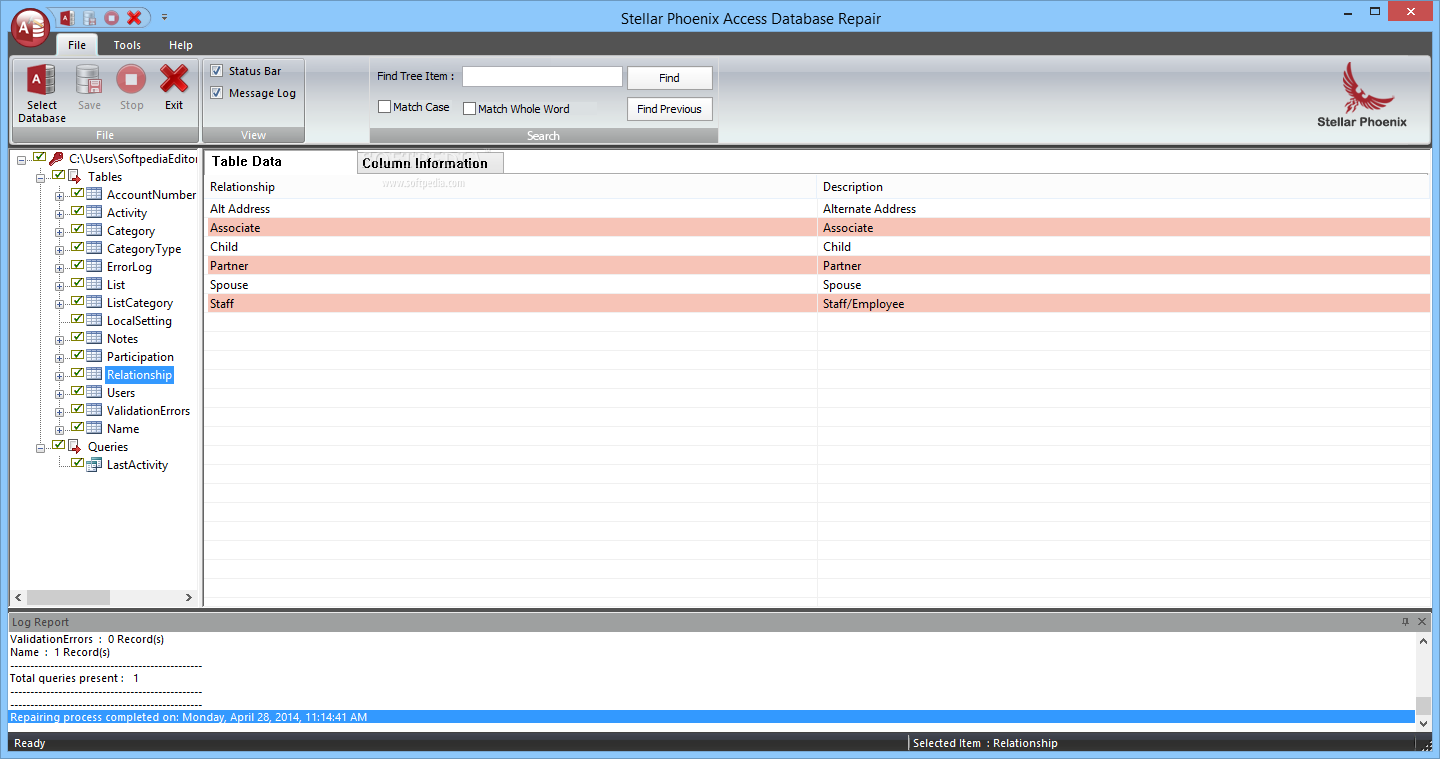
Task: Click the Activity table icon
Action: pos(94,212)
